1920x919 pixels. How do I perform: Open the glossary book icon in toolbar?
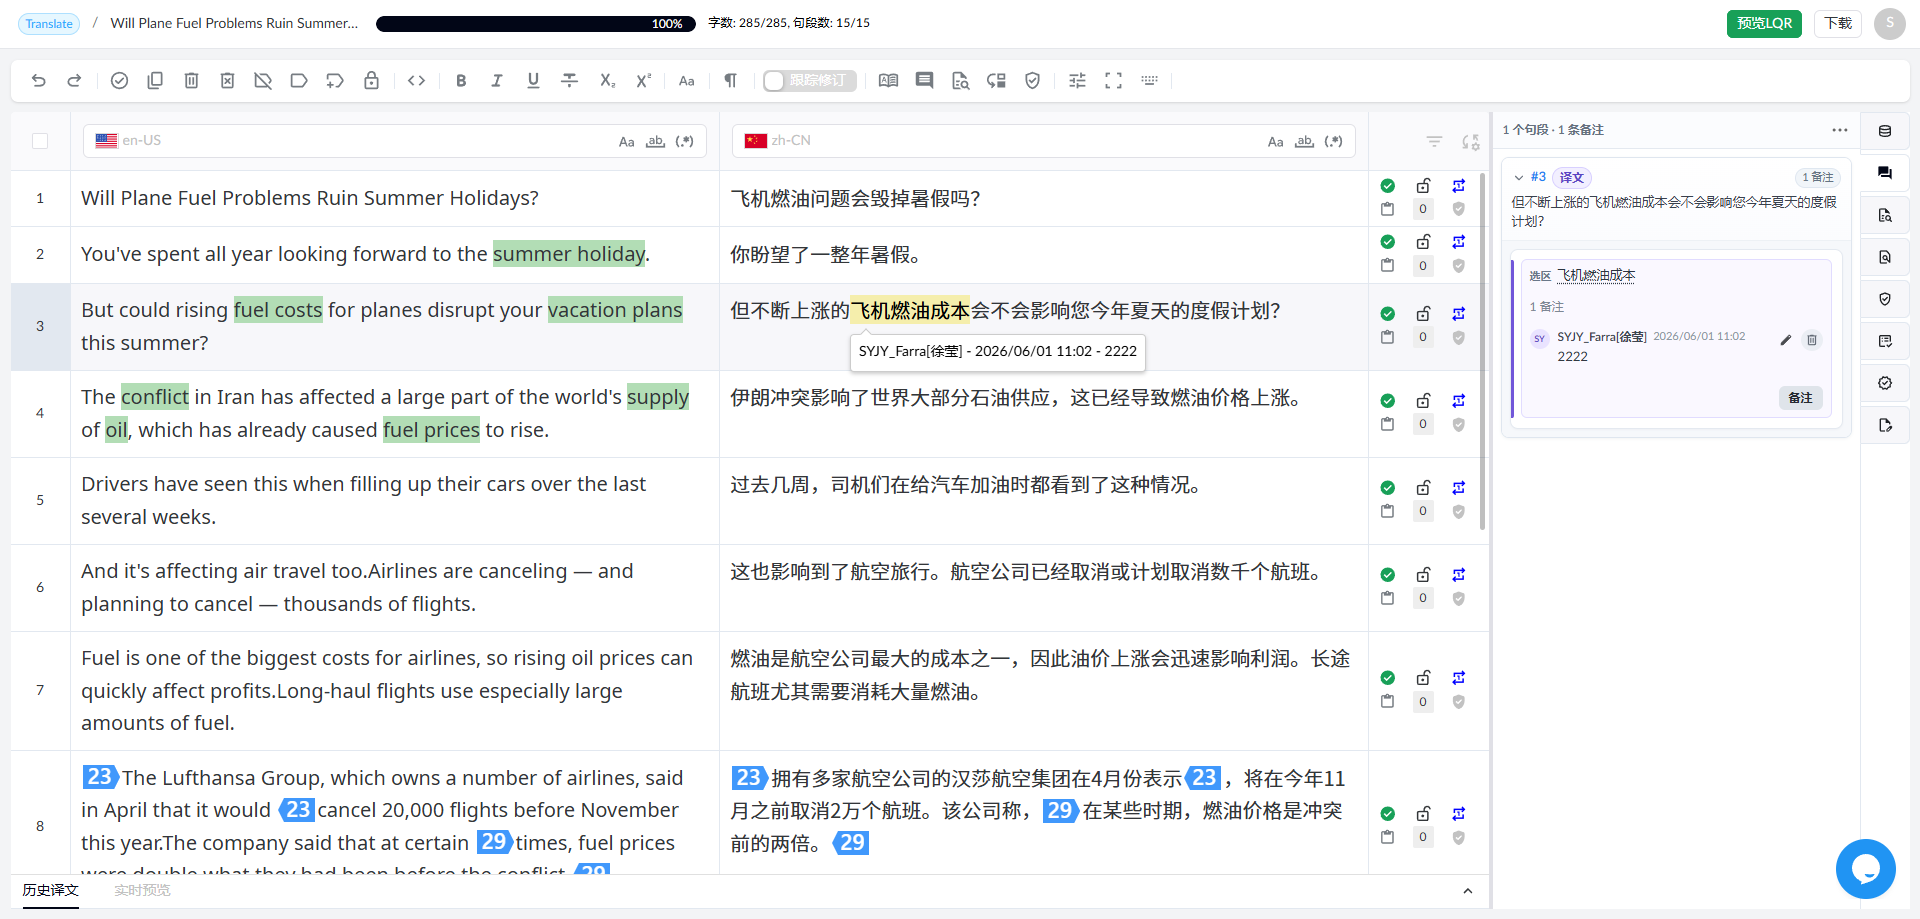[x=888, y=81]
